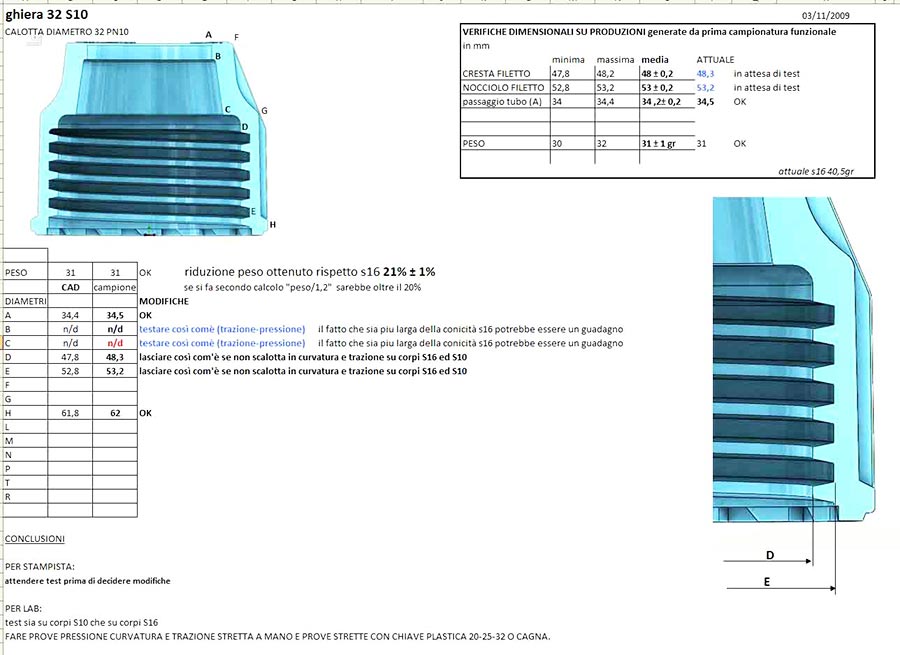Click the 'VERIFICHE DIMENSIONALI SU PRODUZIONI' heading
This screenshot has height=655, width=900.
tap(649, 32)
